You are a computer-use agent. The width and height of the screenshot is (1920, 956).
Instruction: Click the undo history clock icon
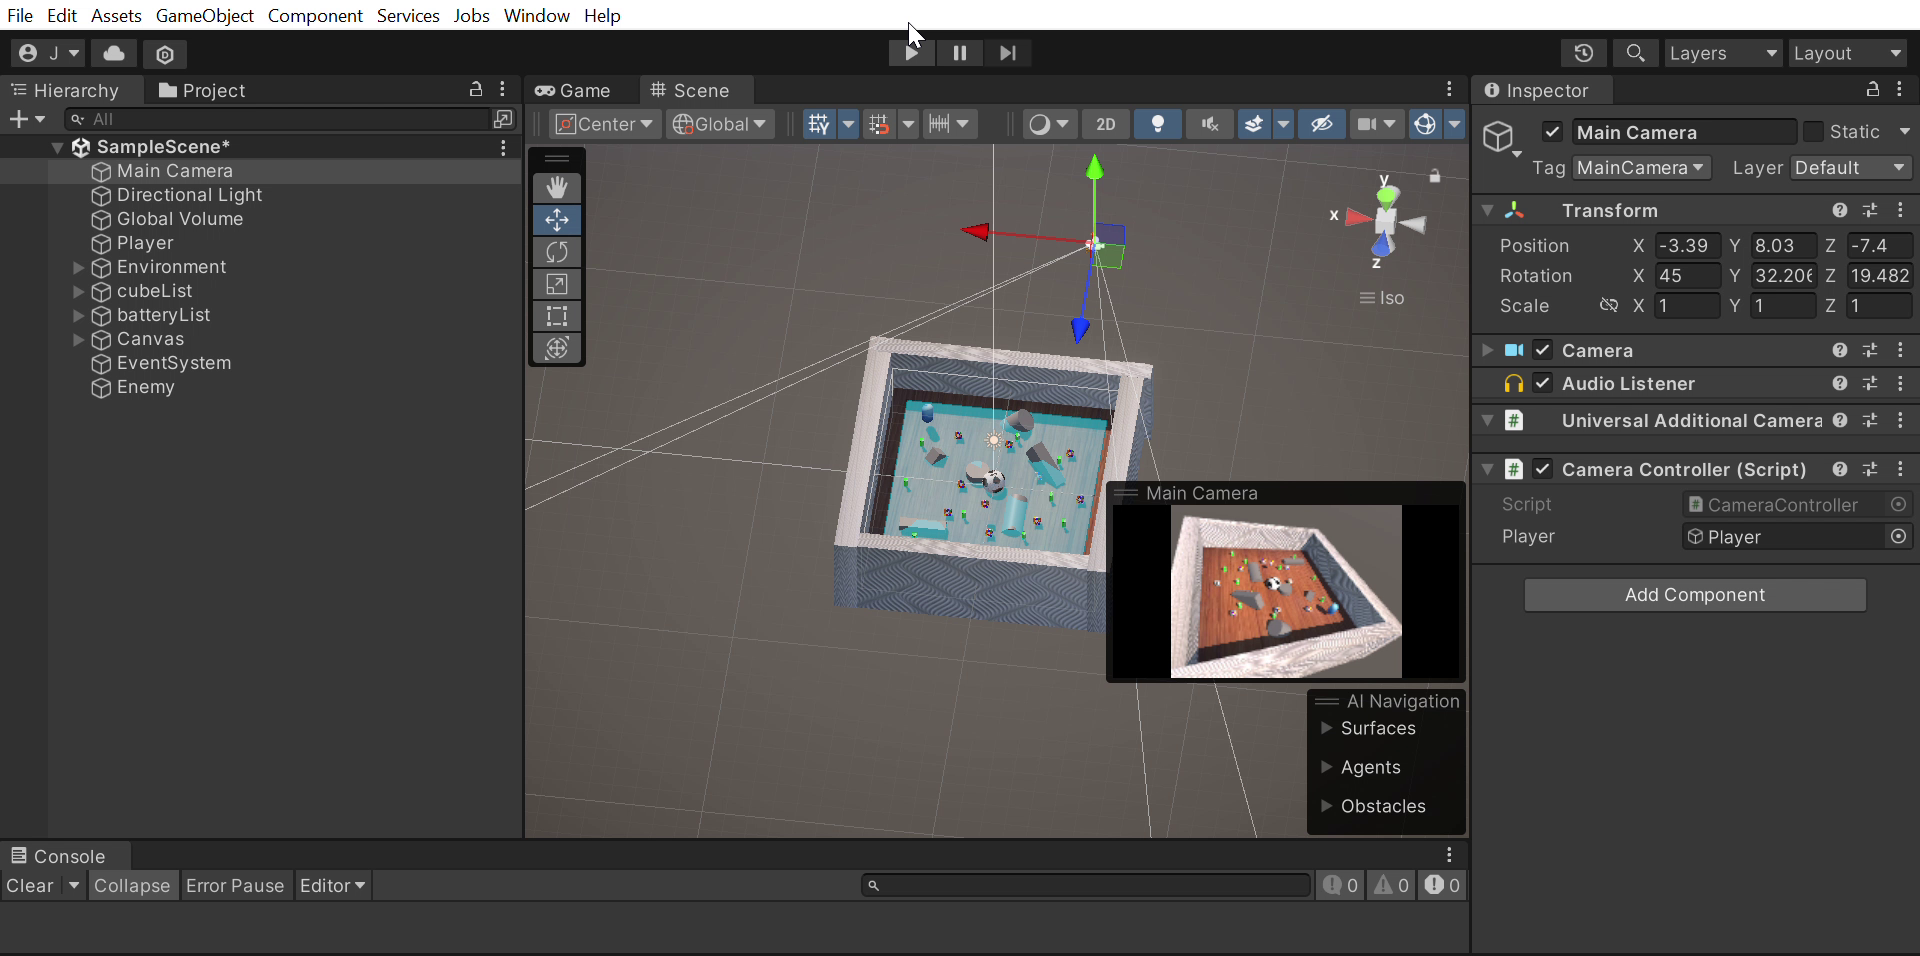[x=1583, y=53]
